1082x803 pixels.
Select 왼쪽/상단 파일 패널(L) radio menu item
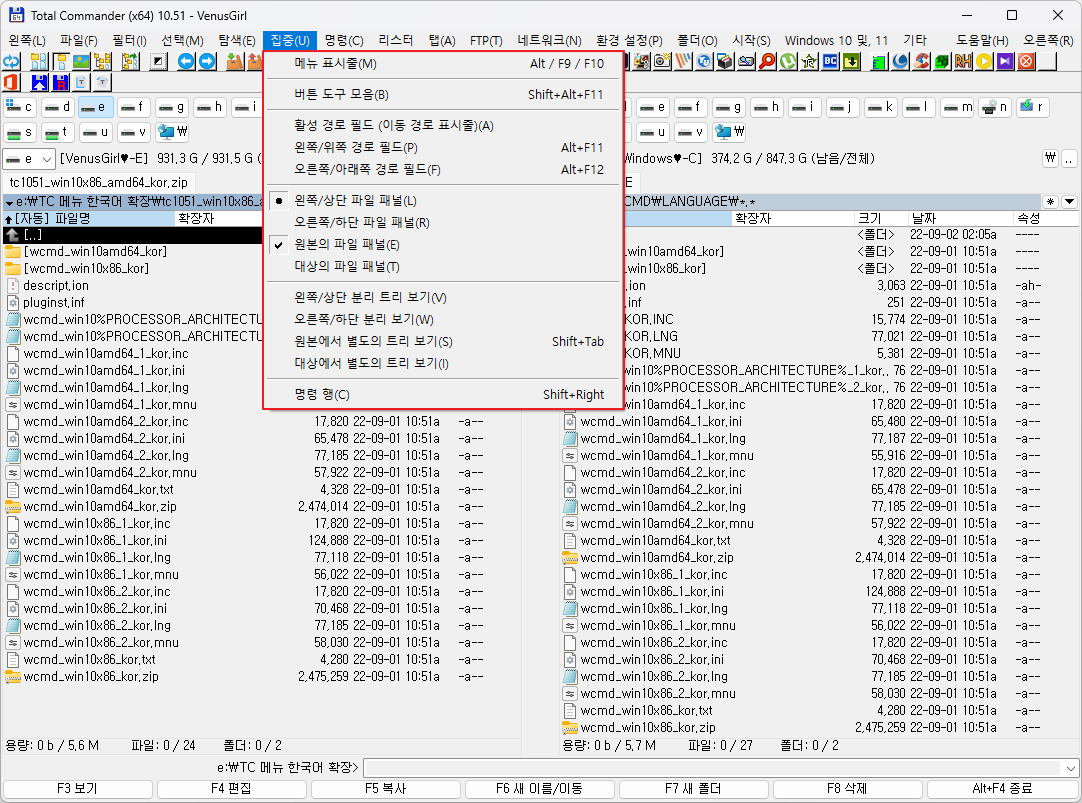click(x=444, y=201)
